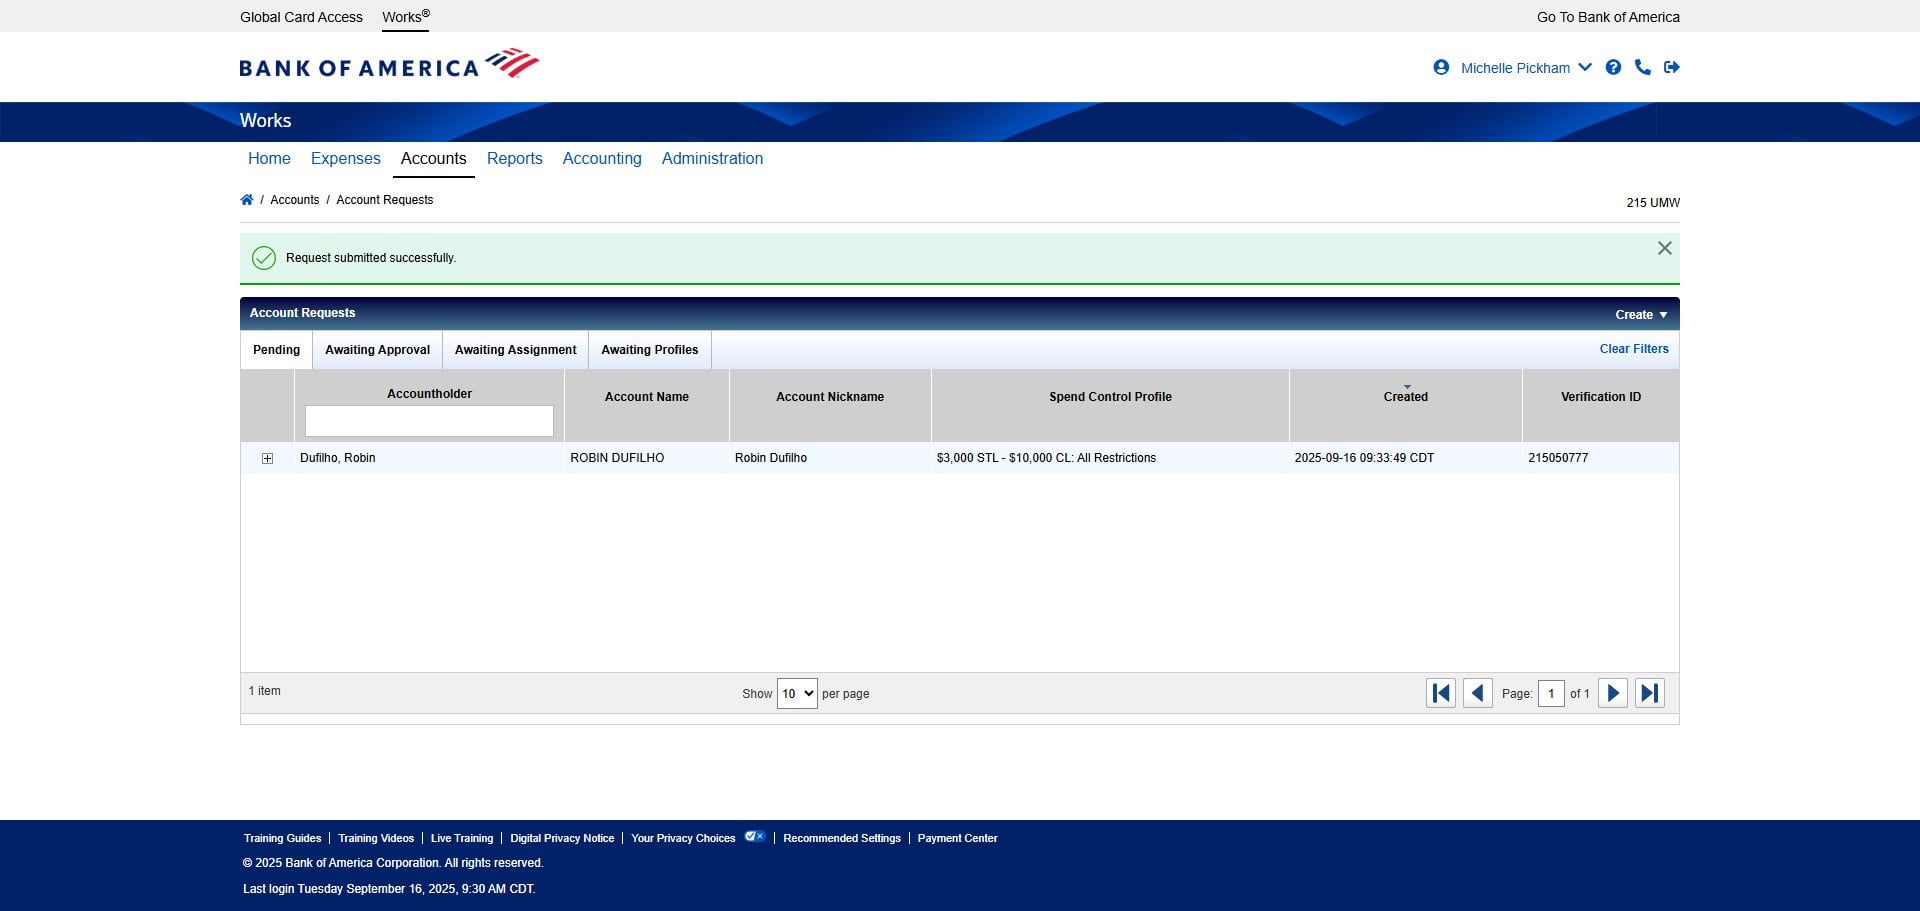Click the Accountholder filter input field

coord(429,421)
